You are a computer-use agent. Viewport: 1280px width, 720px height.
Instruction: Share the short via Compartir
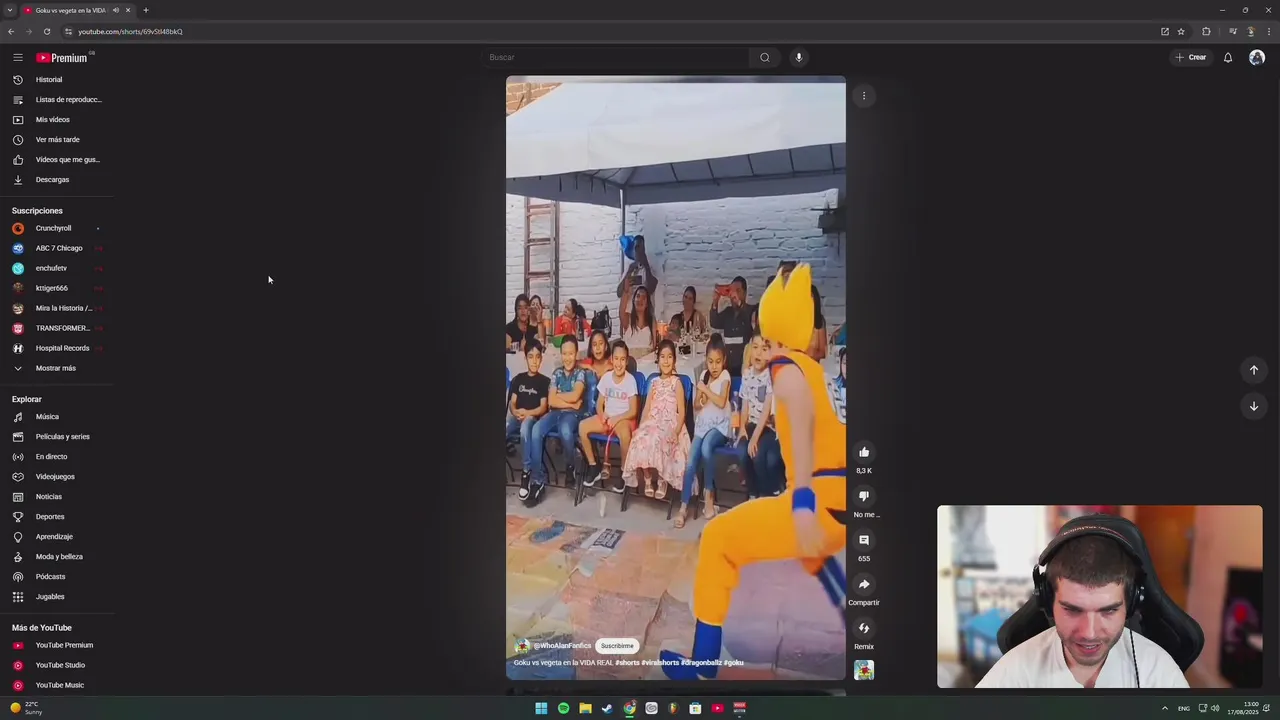[864, 584]
